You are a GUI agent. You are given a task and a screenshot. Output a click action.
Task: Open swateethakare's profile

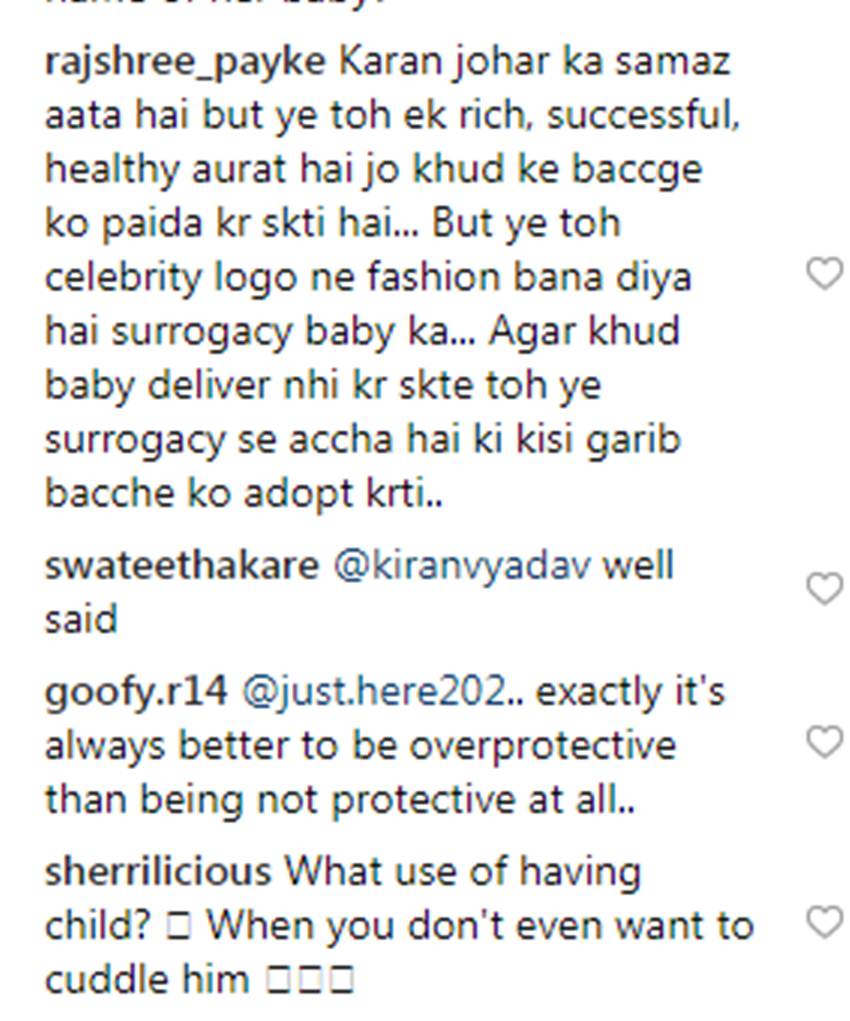tap(182, 565)
